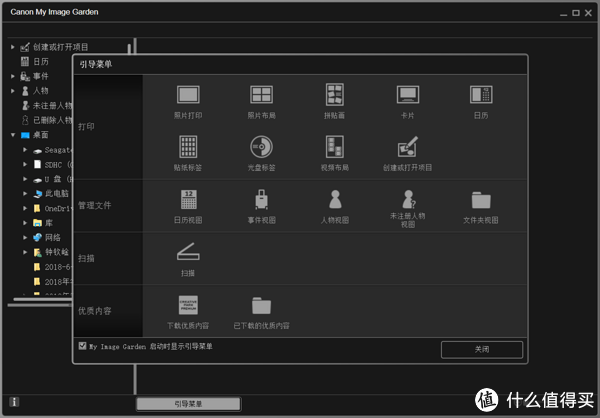Click the 关闭 close button in guide menu
Image resolution: width=600 pixels, height=418 pixels.
coord(482,349)
